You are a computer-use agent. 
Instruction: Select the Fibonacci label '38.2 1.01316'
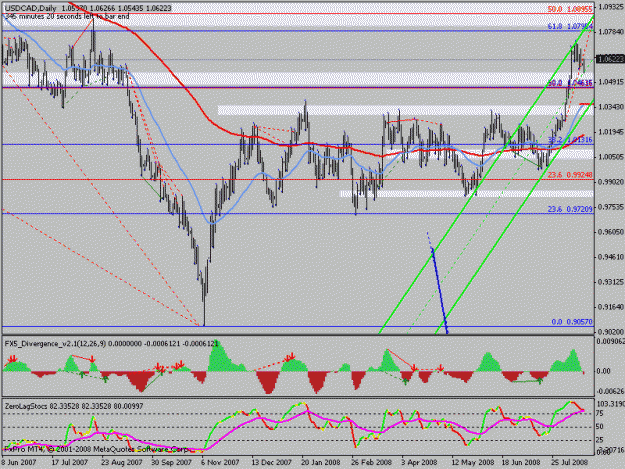tap(570, 140)
